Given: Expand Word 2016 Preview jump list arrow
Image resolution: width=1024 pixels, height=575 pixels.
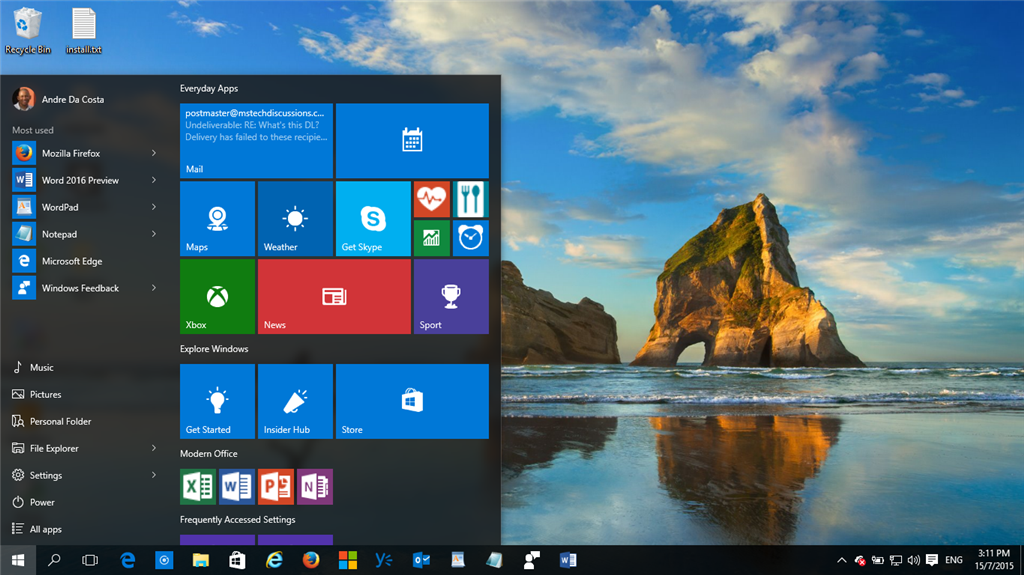Looking at the screenshot, I should pos(154,180).
